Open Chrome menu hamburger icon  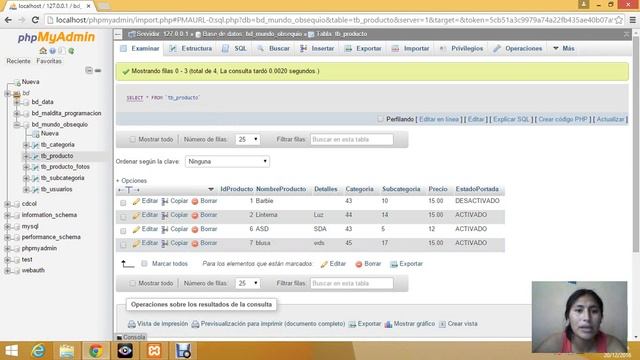(x=633, y=20)
